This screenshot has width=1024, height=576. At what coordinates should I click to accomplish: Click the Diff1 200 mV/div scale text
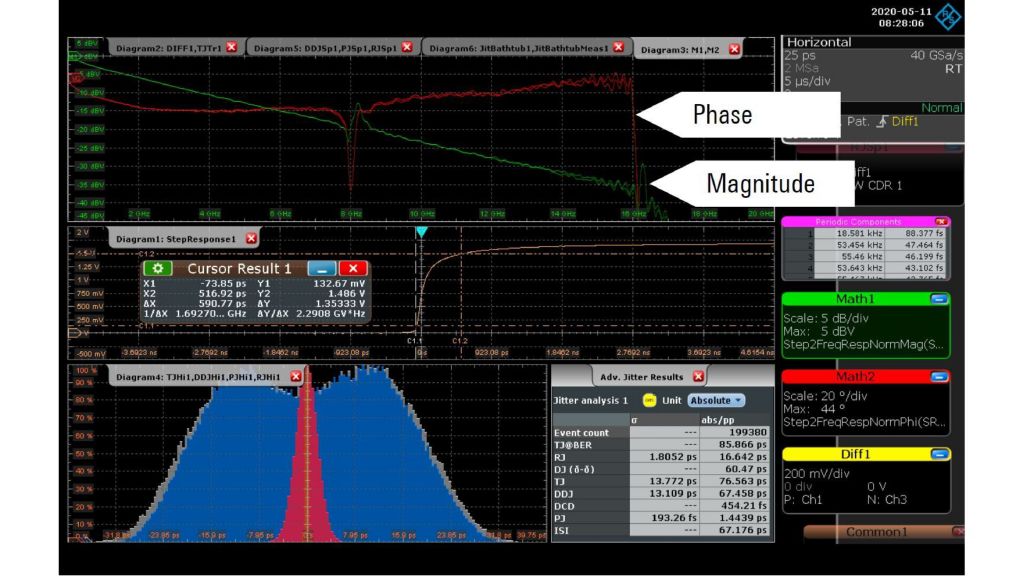[x=817, y=473]
